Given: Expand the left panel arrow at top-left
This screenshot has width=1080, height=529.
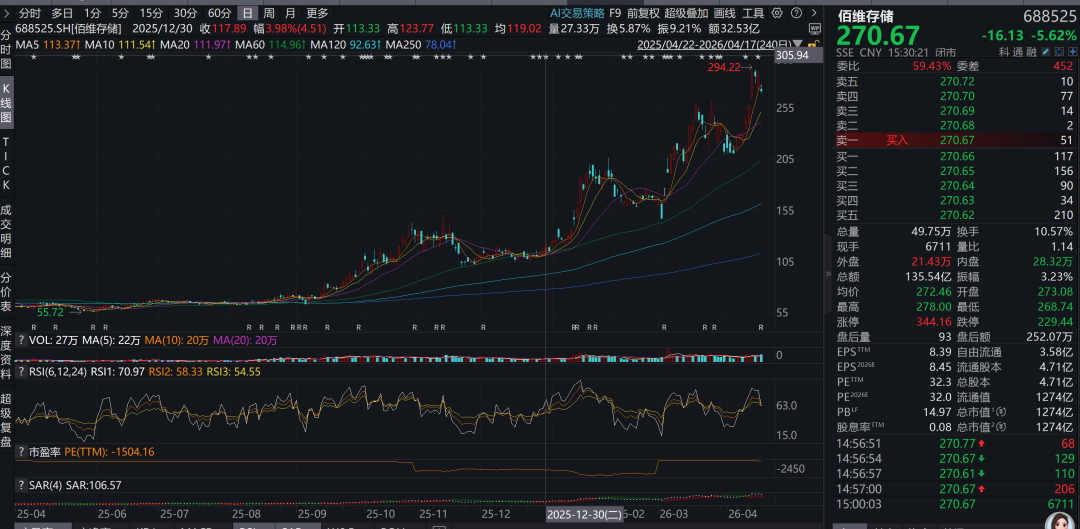Looking at the screenshot, I should click(x=6, y=13).
